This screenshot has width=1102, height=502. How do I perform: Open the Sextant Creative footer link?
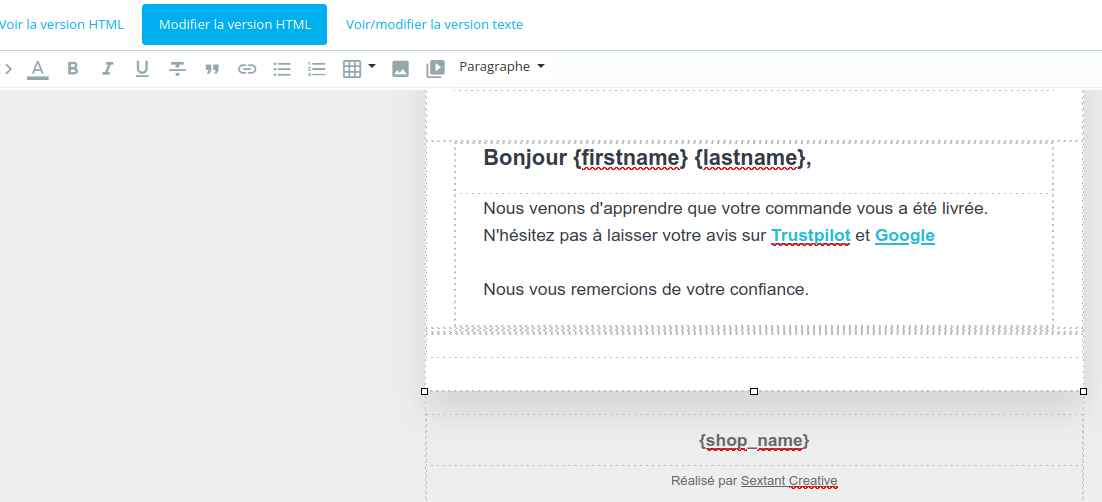click(789, 481)
